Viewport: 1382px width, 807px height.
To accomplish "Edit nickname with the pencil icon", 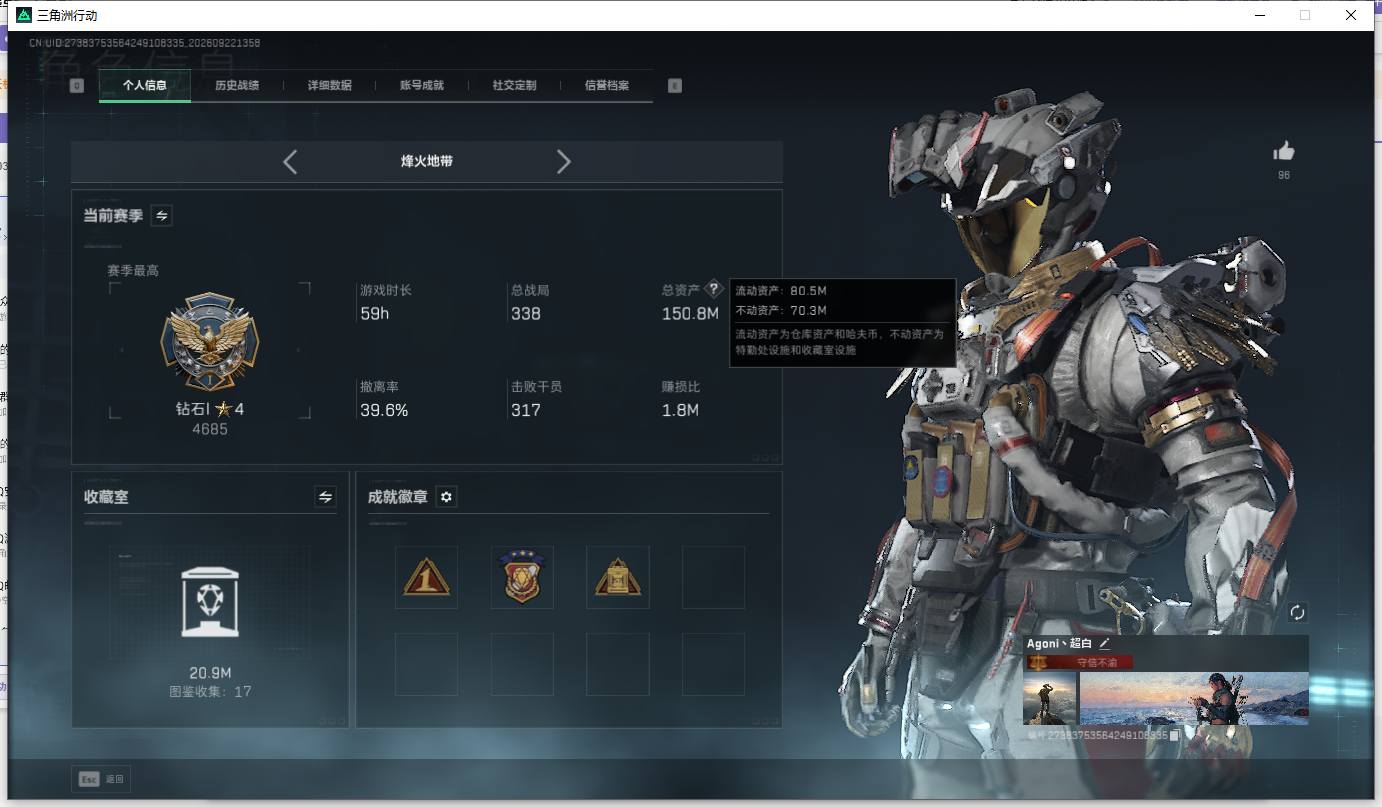I will tap(1104, 644).
